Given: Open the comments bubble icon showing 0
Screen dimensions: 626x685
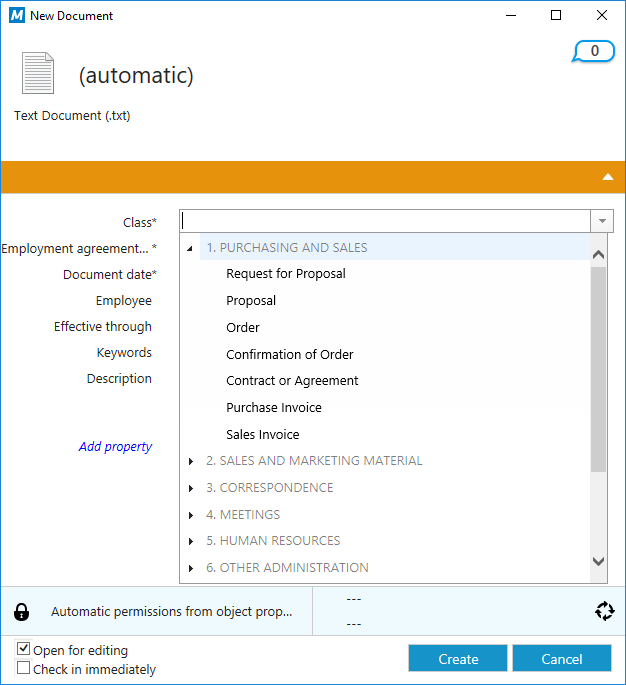Looking at the screenshot, I should pos(593,51).
